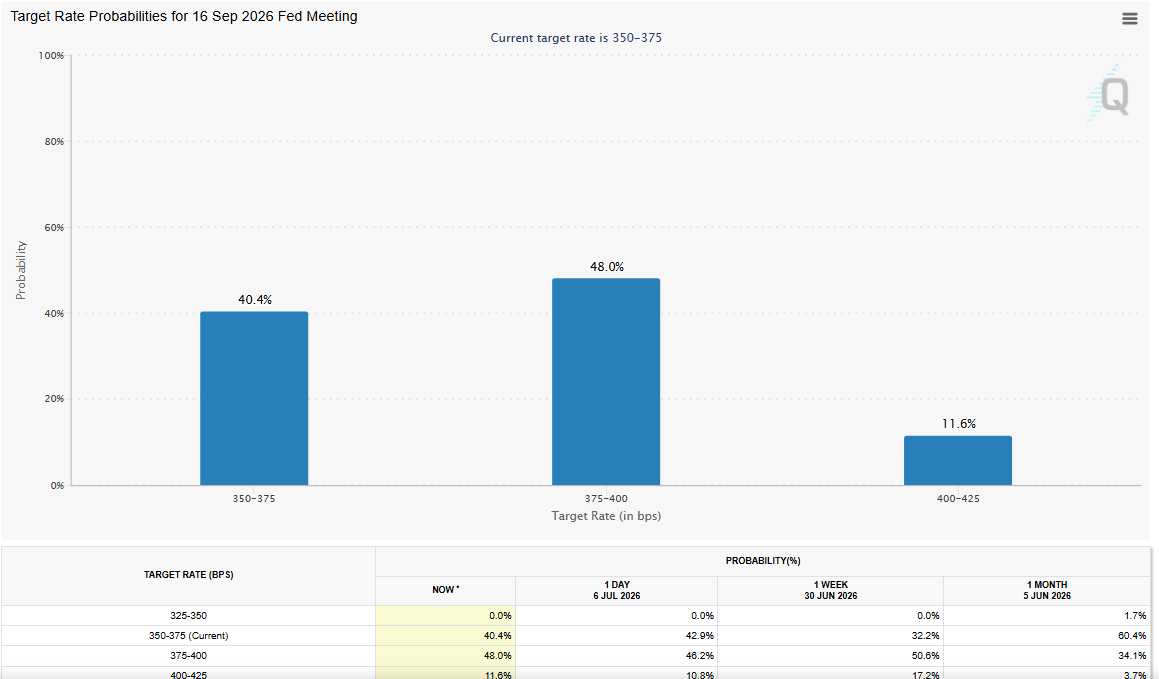Click the 40.4% label above the bar
Screen dimensions: 1159x679
[x=255, y=300]
